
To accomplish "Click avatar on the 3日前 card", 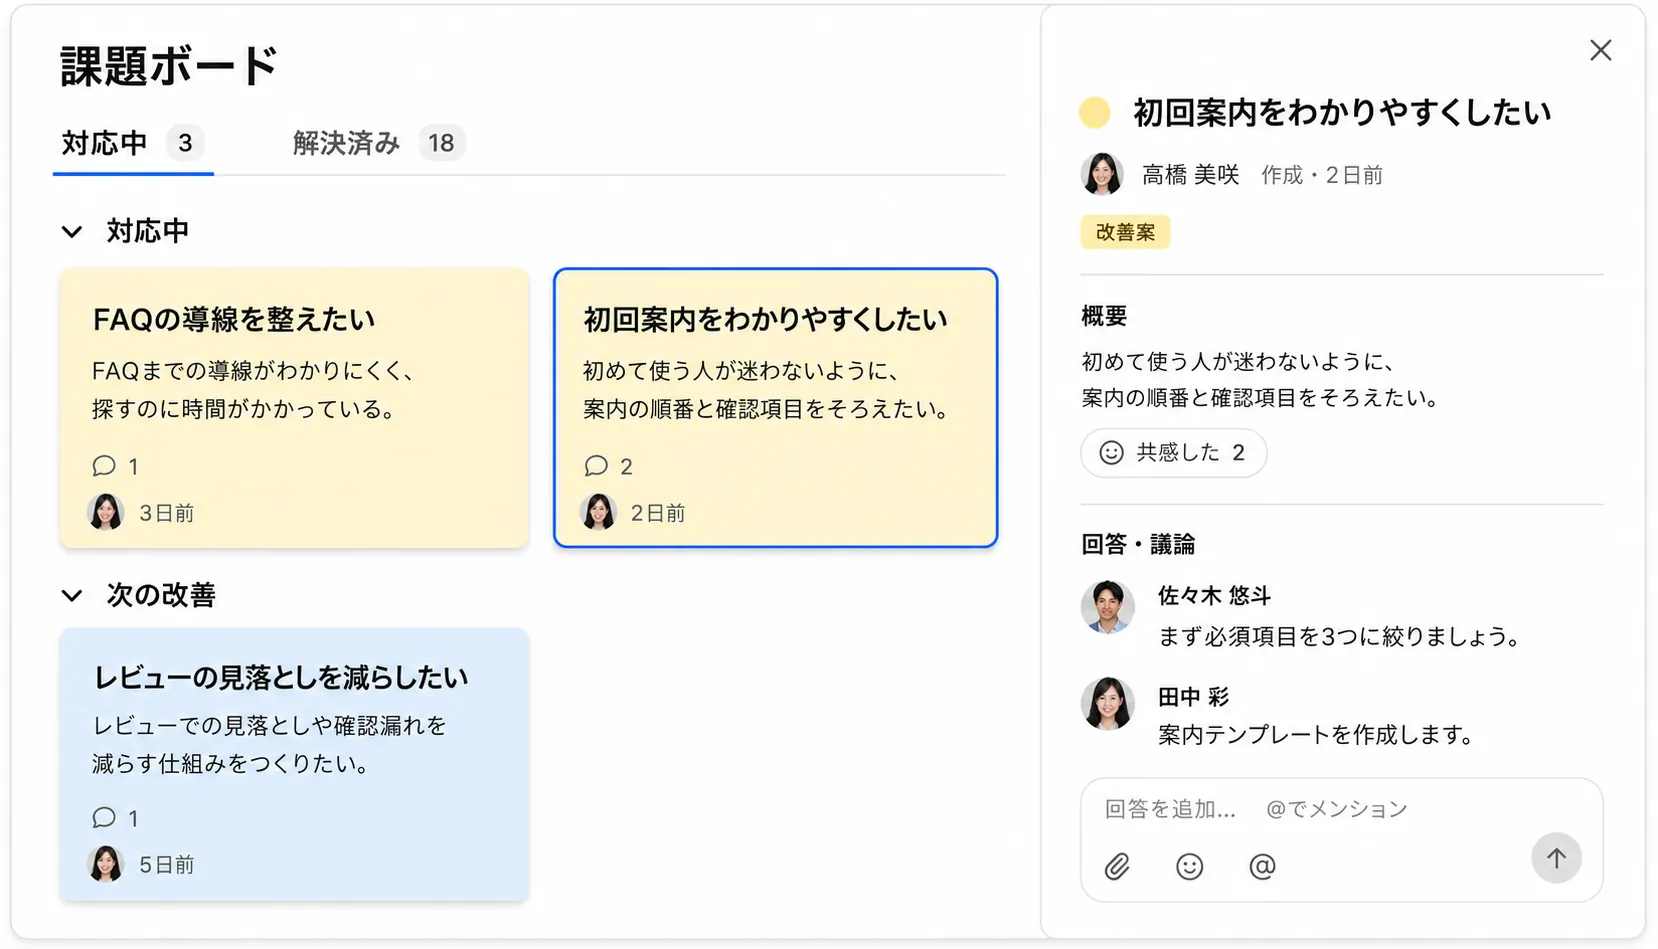I will click(106, 512).
